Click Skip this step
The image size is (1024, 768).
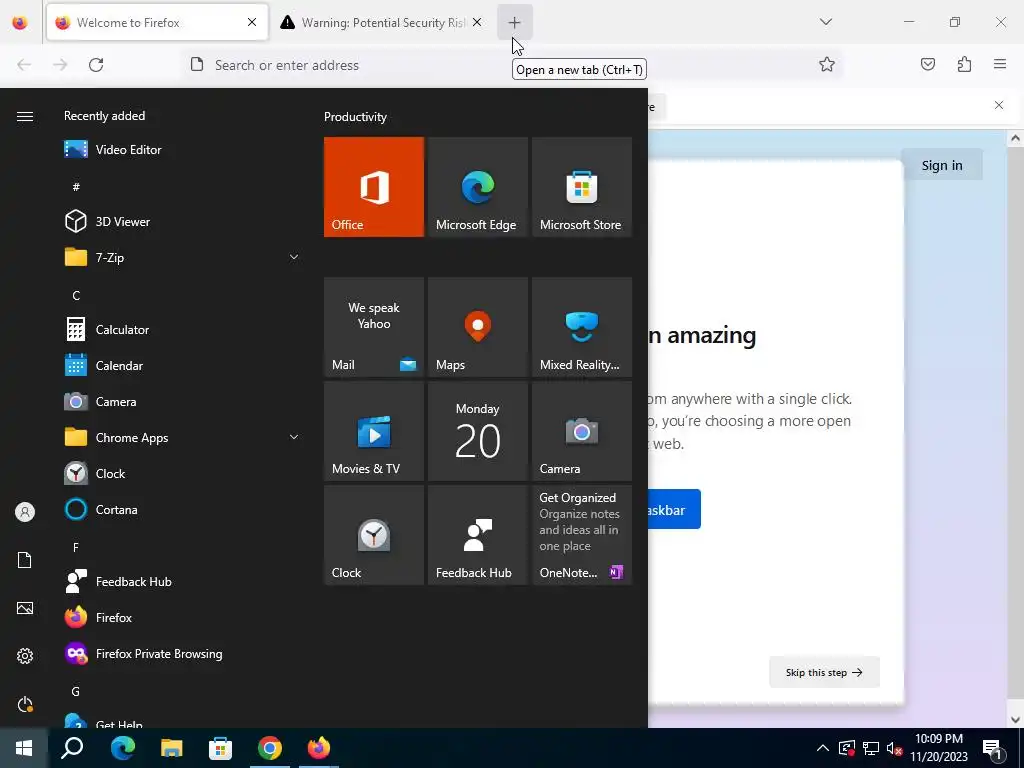point(824,672)
